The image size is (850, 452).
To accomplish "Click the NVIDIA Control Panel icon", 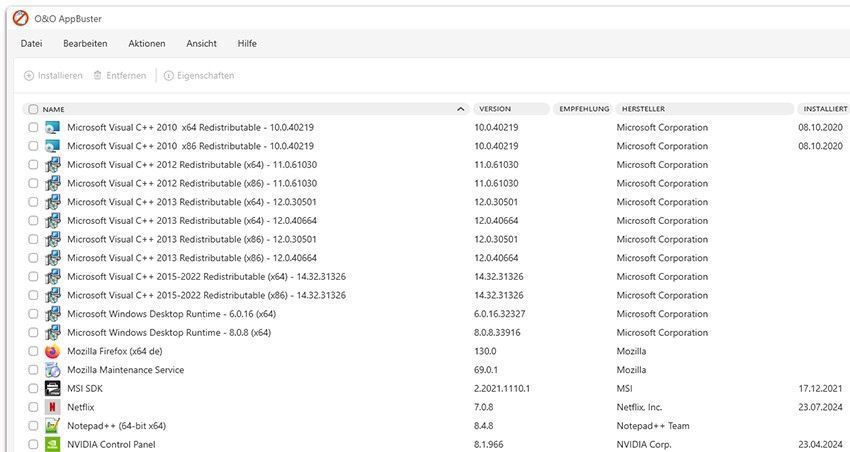I will (x=52, y=444).
